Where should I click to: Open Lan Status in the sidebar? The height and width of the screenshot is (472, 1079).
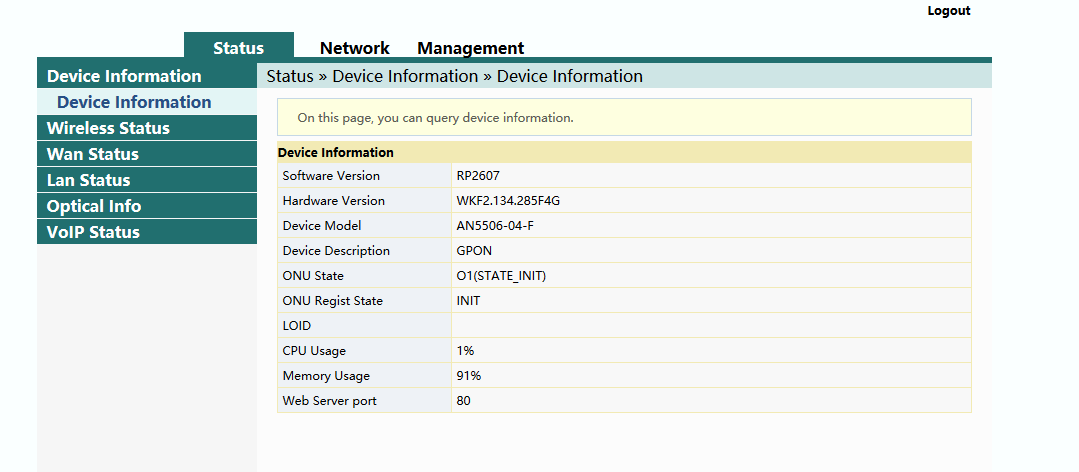click(147, 180)
